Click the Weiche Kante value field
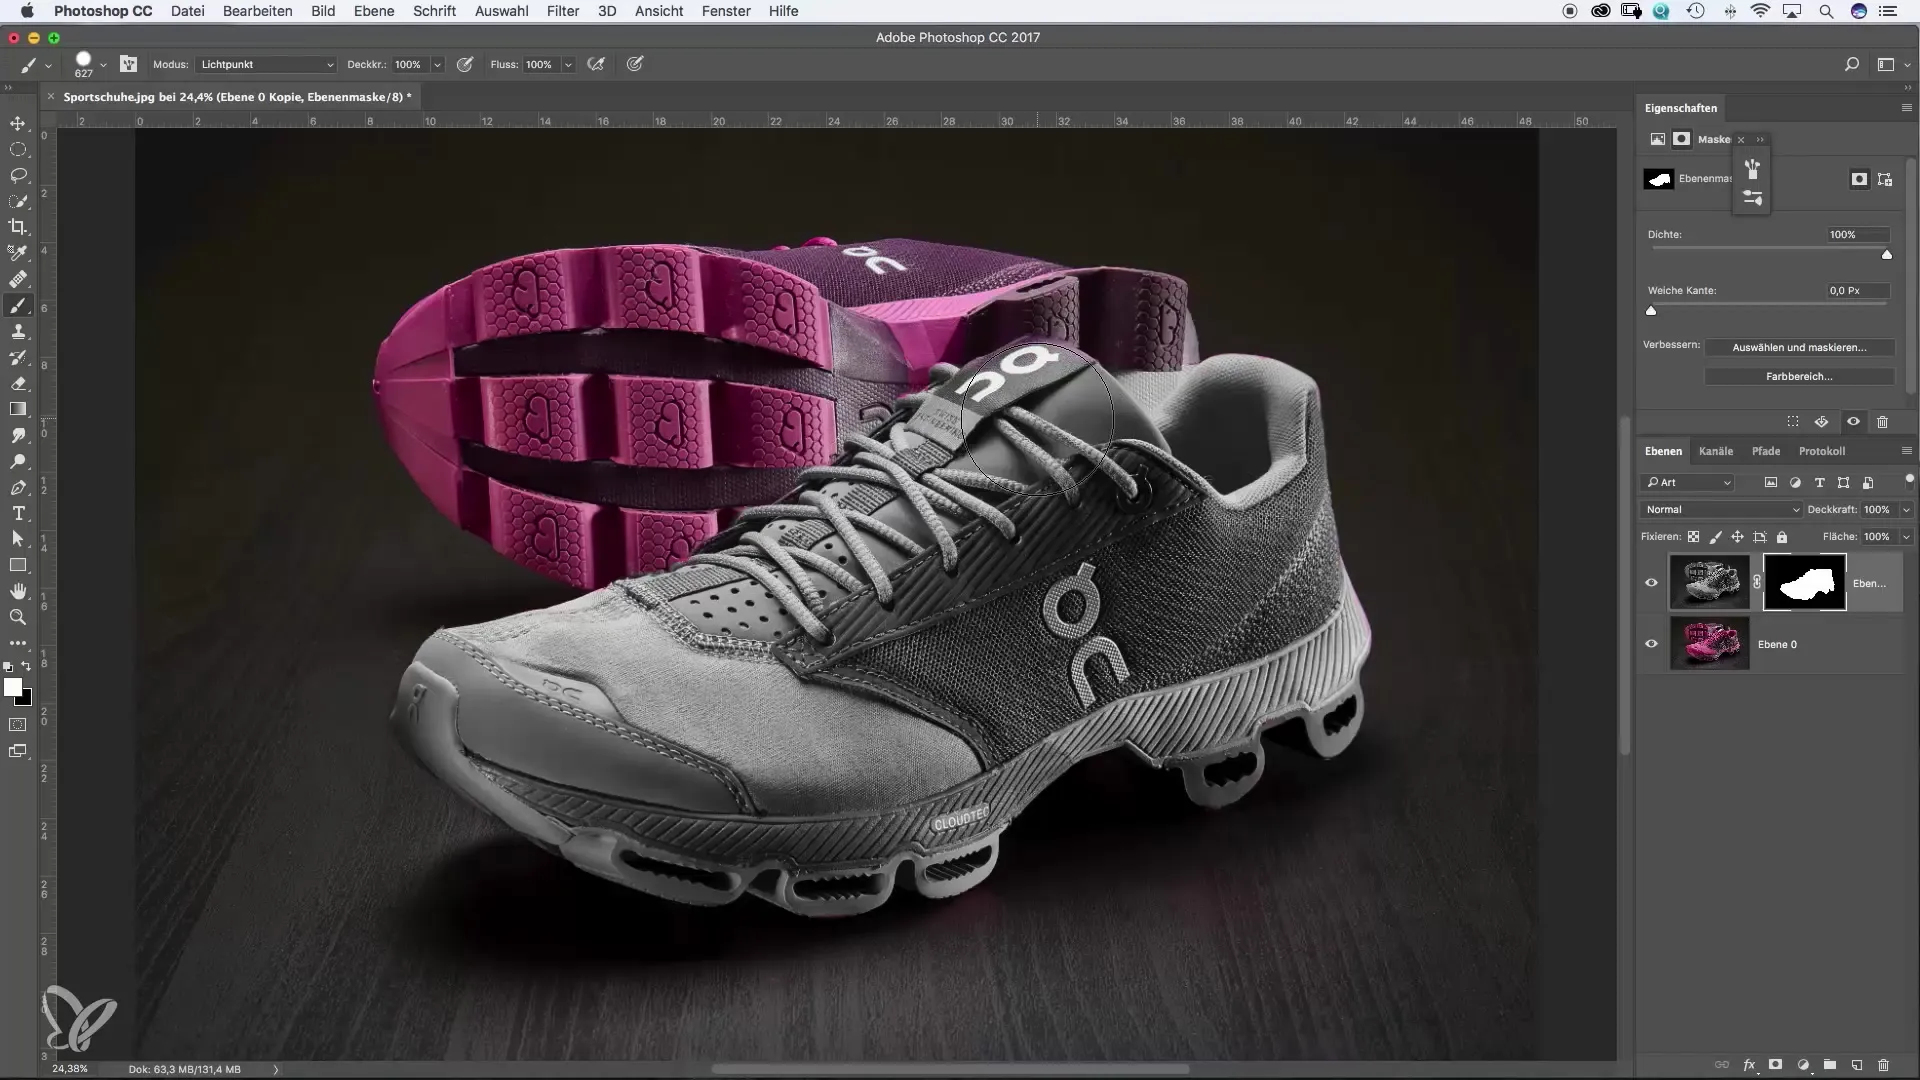 point(1857,290)
